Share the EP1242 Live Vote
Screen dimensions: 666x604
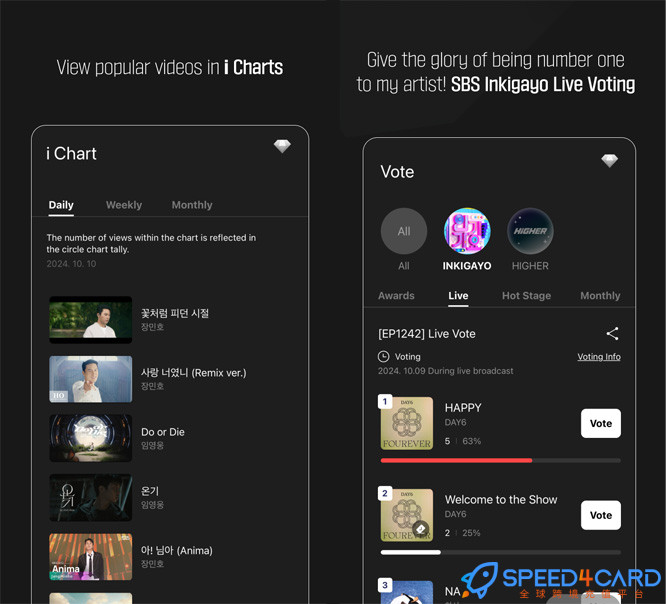pyautogui.click(x=612, y=333)
